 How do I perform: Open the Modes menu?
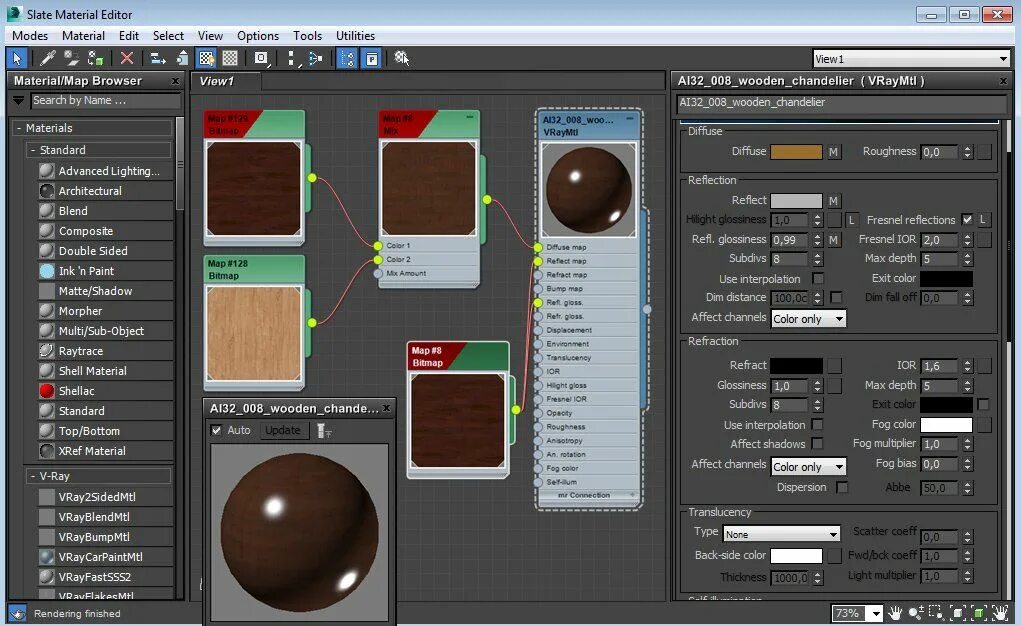pyautogui.click(x=30, y=36)
